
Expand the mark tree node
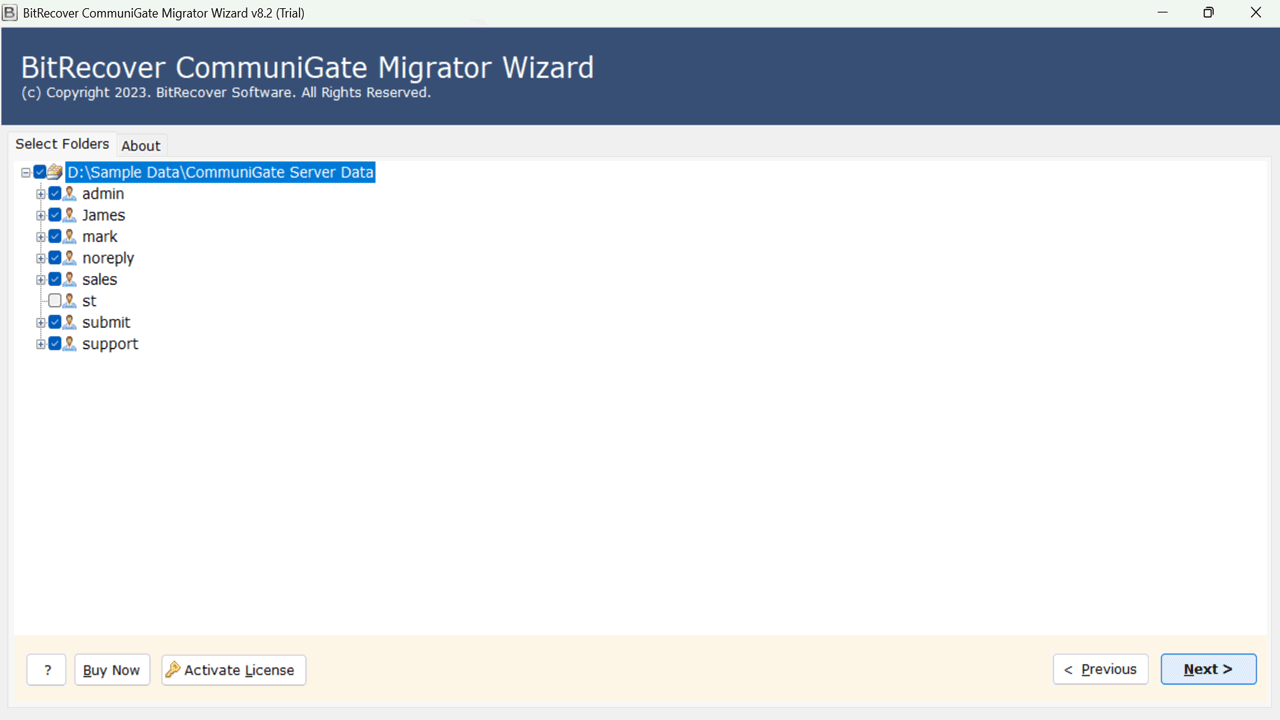point(41,237)
